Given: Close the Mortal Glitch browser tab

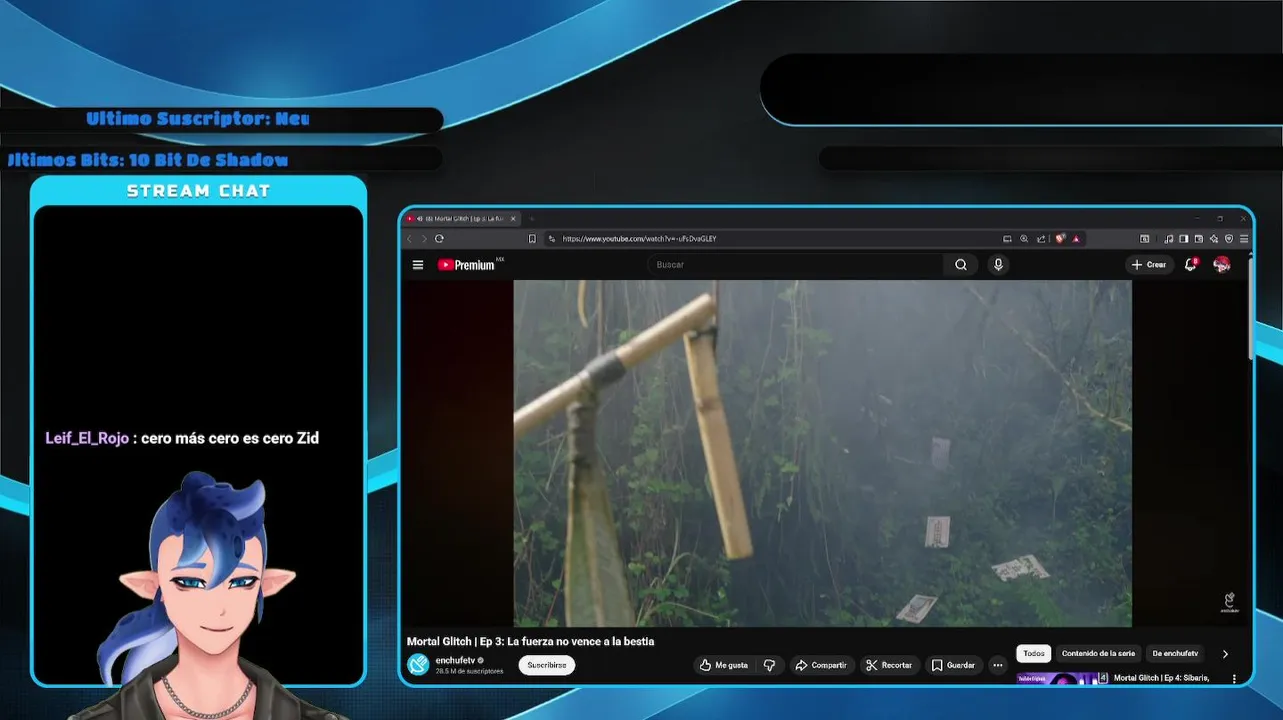Looking at the screenshot, I should point(513,218).
